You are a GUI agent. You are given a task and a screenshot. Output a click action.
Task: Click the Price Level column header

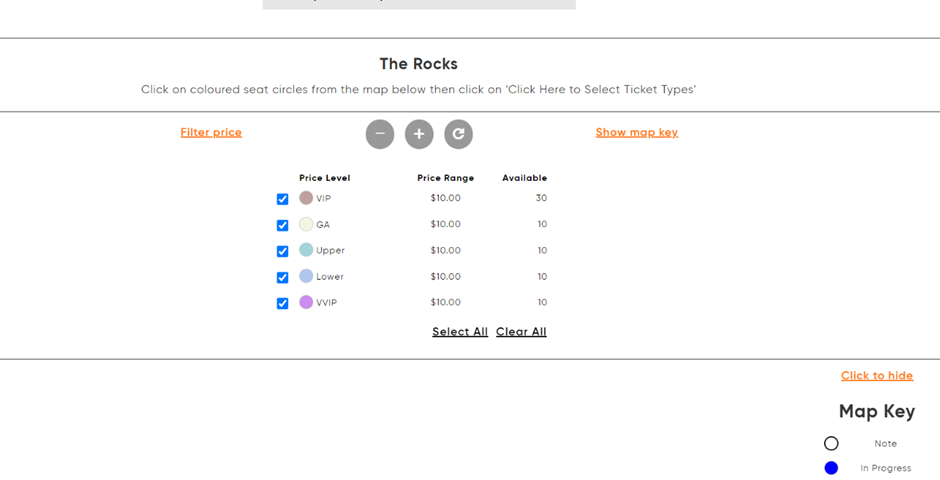[325, 178]
